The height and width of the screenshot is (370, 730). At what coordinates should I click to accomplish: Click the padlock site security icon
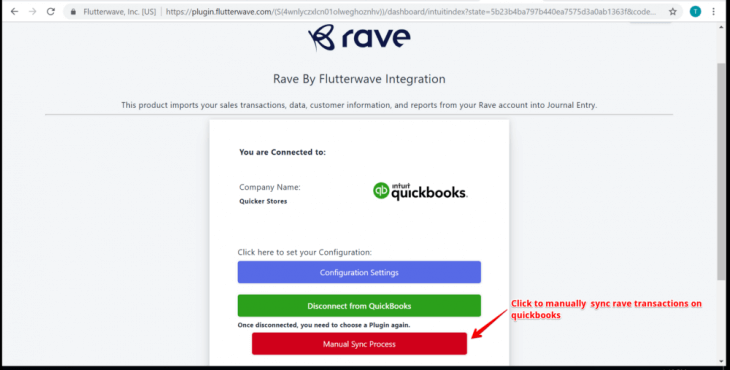click(73, 12)
